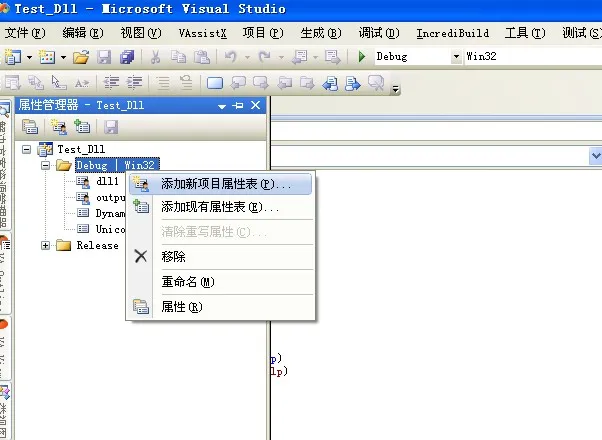Expand the Release folder node
Viewport: 602px width, 440px height.
pyautogui.click(x=45, y=245)
